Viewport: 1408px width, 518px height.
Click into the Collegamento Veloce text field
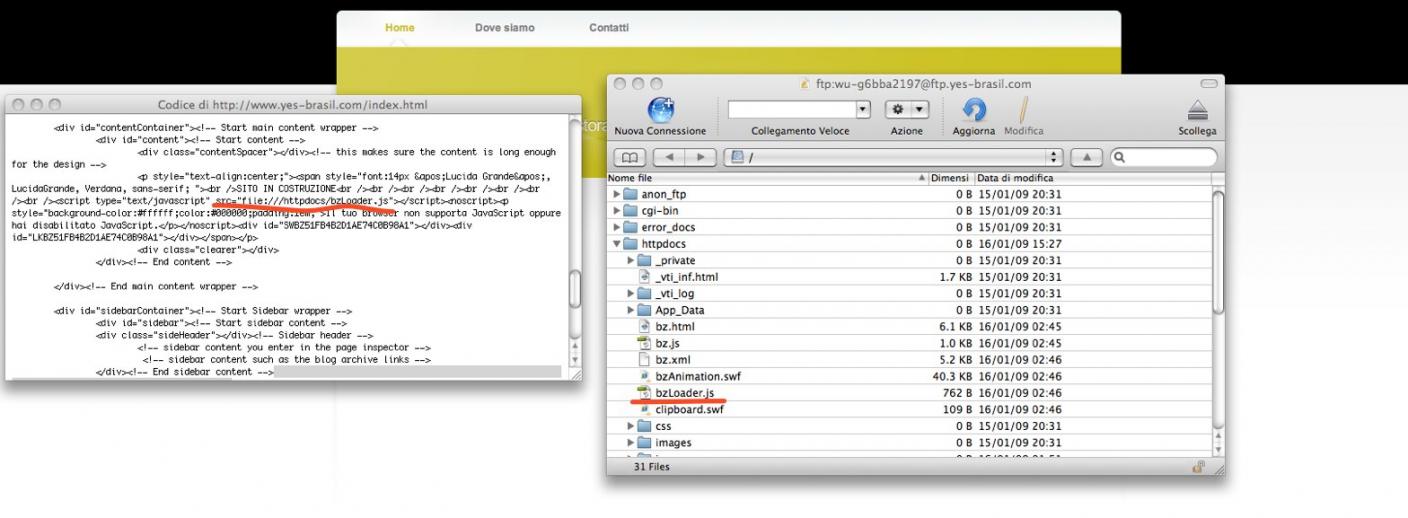click(x=792, y=108)
